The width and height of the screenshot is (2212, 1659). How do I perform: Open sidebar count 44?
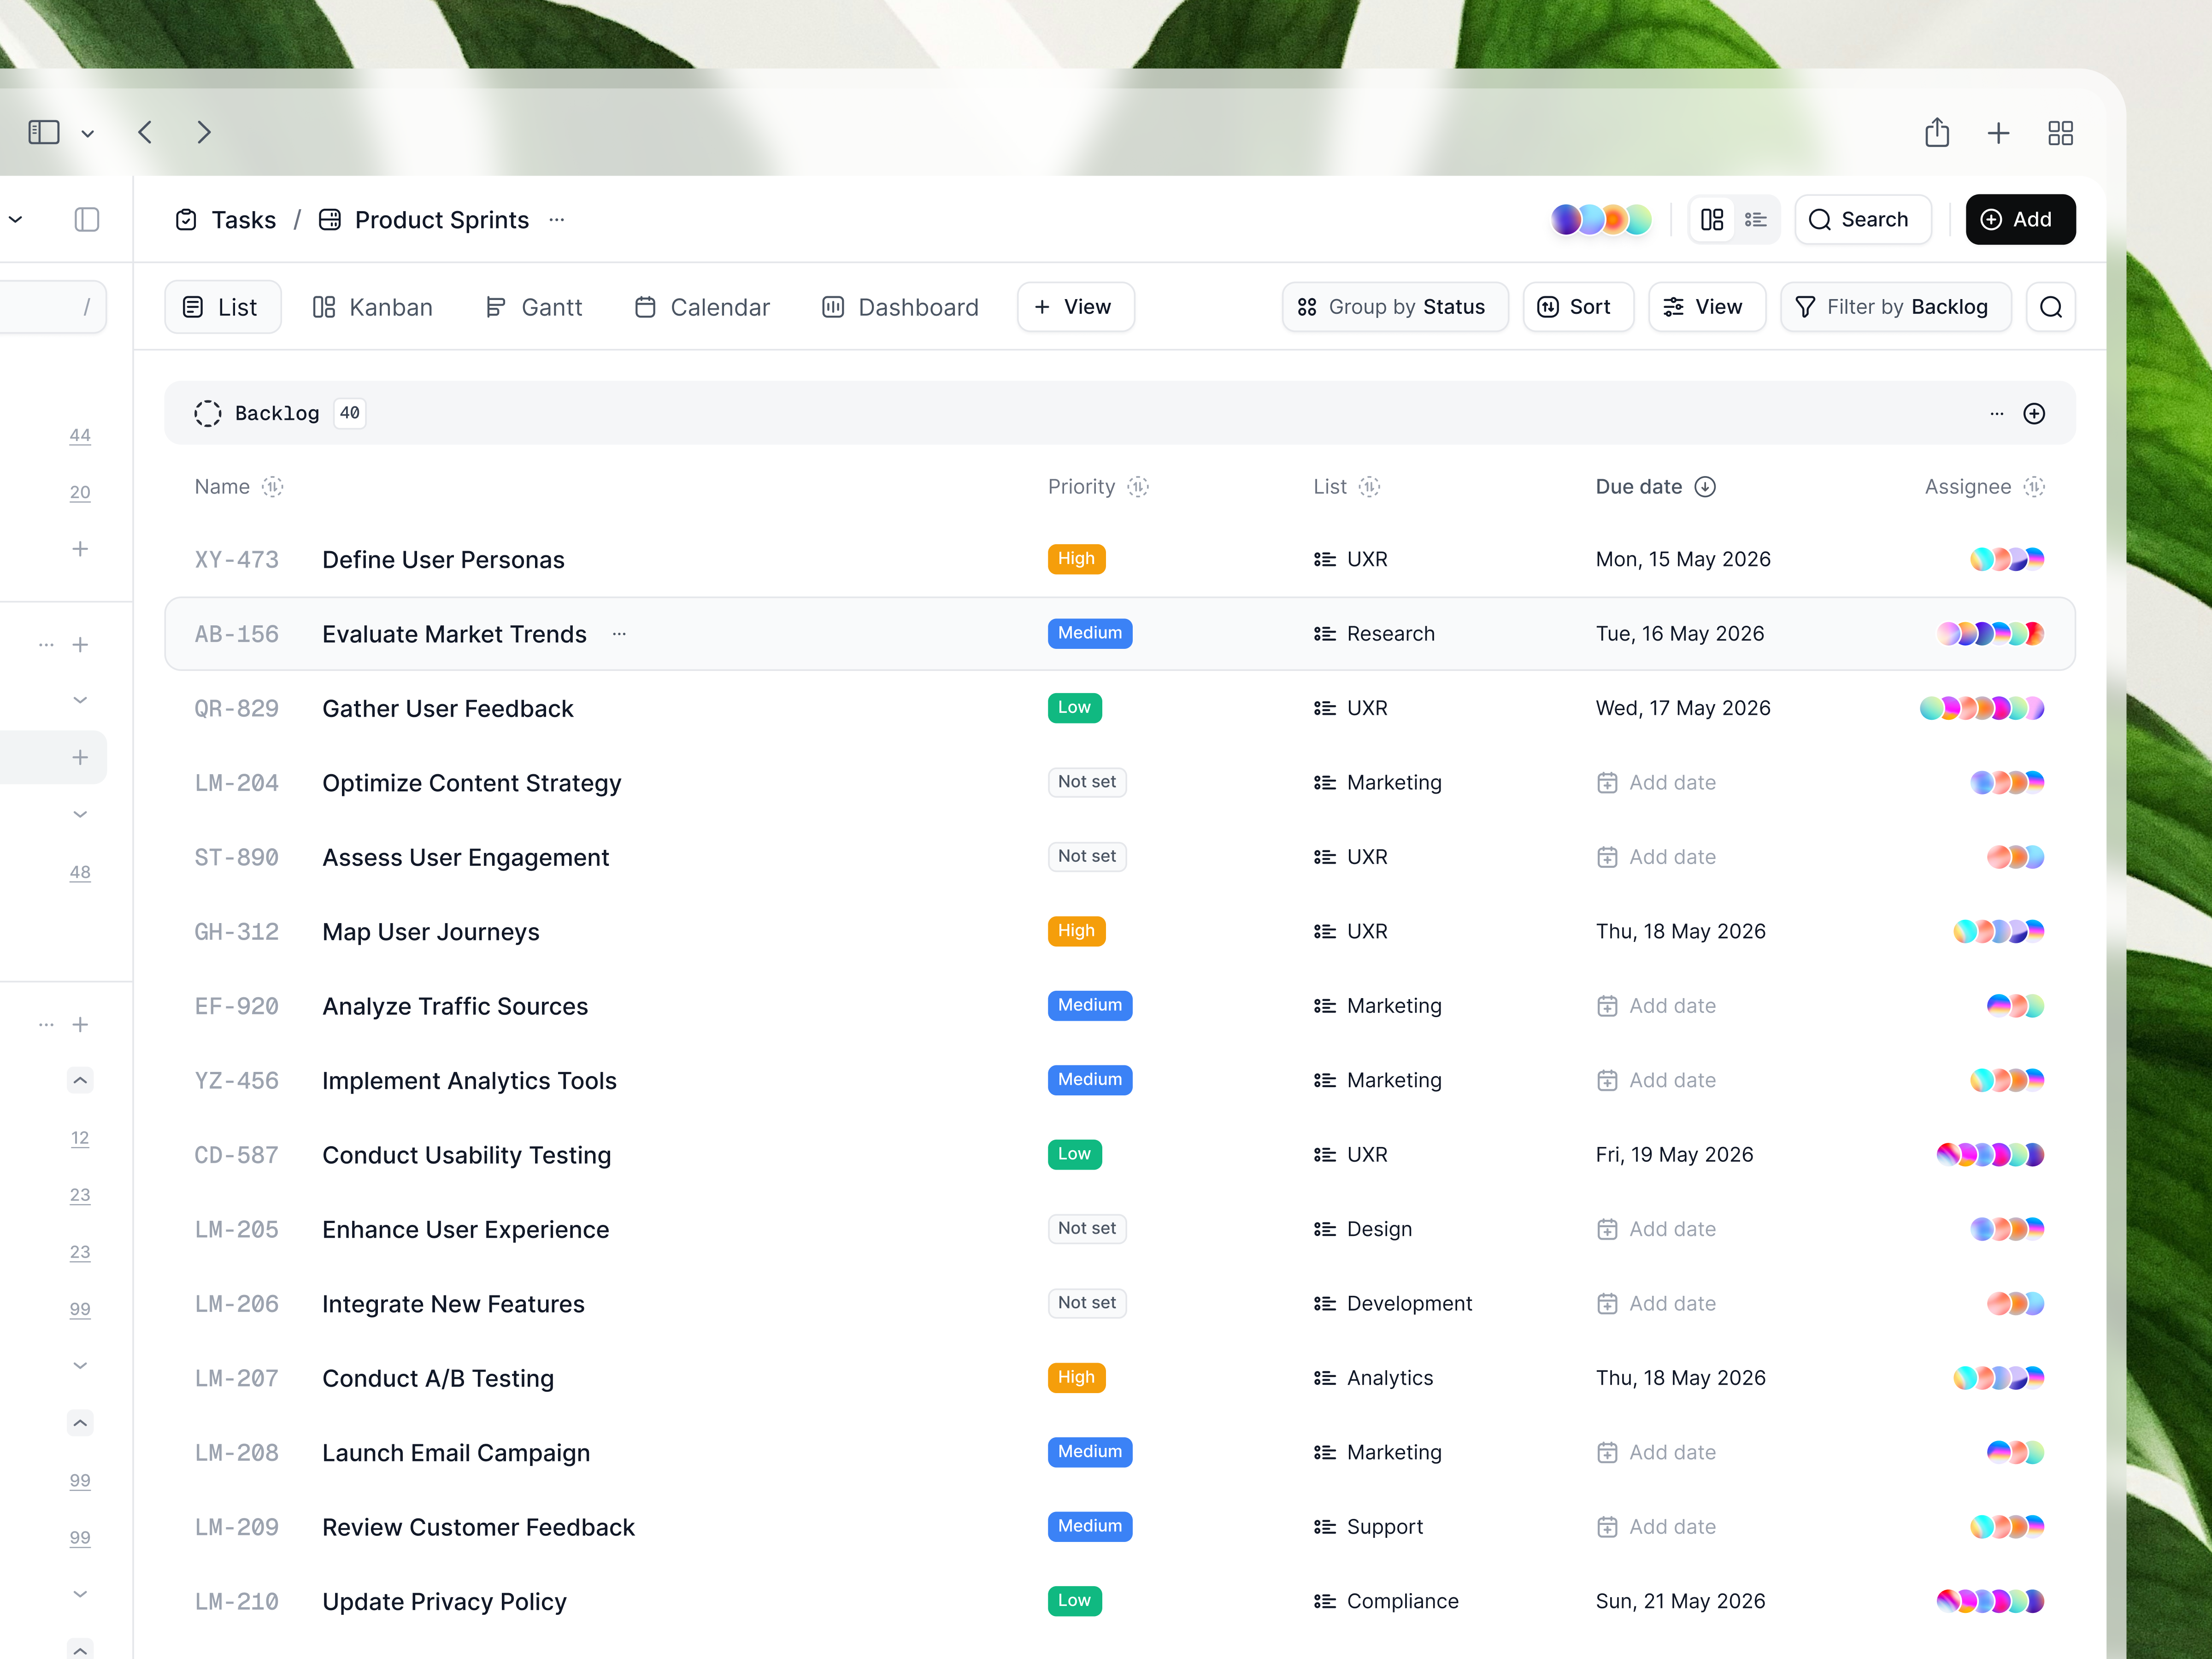pos(80,435)
